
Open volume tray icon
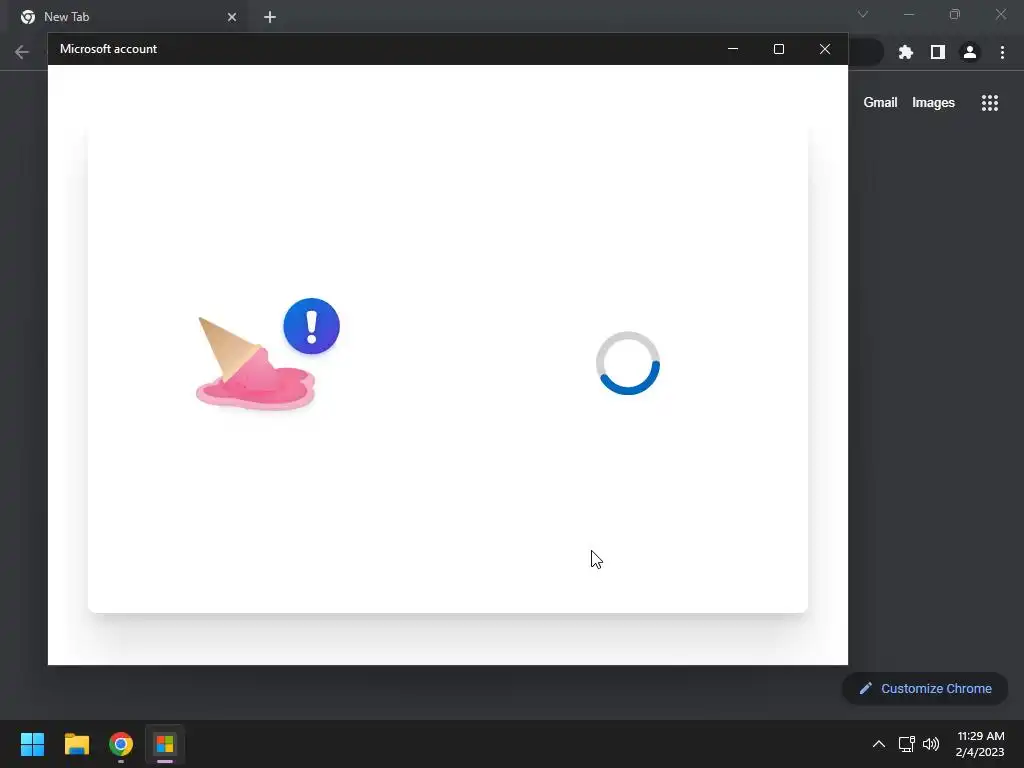click(931, 744)
